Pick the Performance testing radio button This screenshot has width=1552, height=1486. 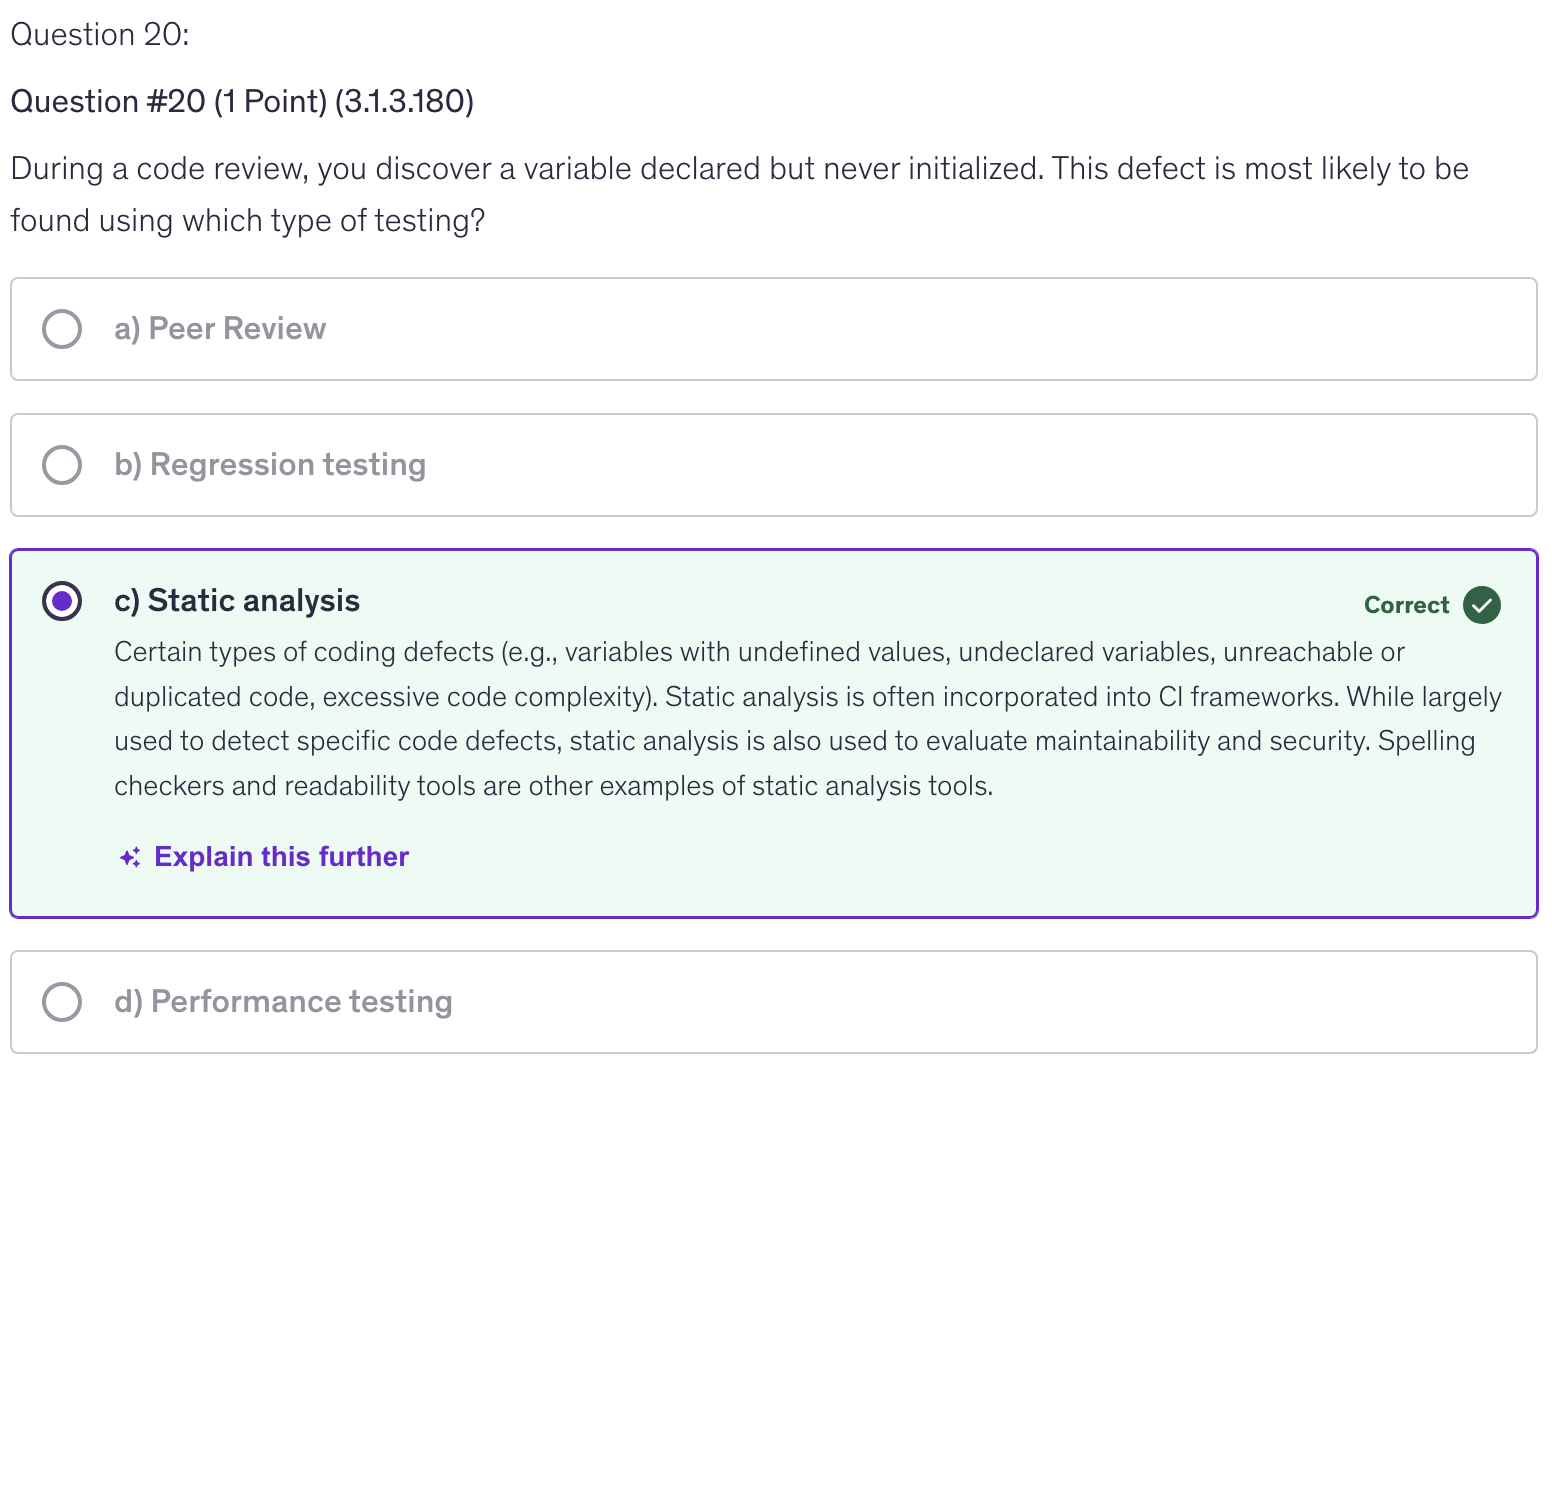coord(62,1002)
